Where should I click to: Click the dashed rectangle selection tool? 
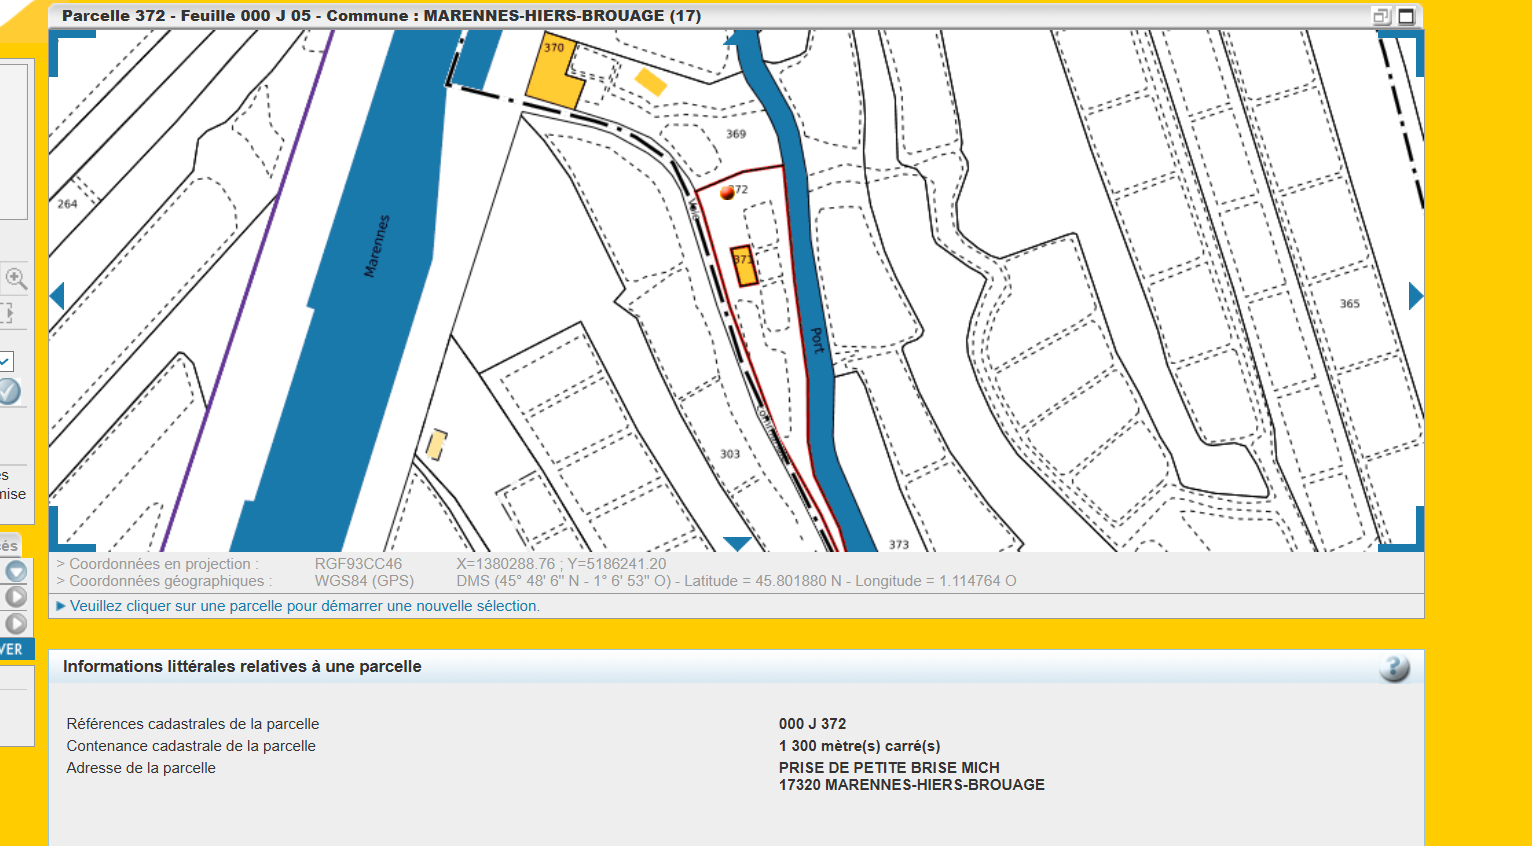[7, 313]
